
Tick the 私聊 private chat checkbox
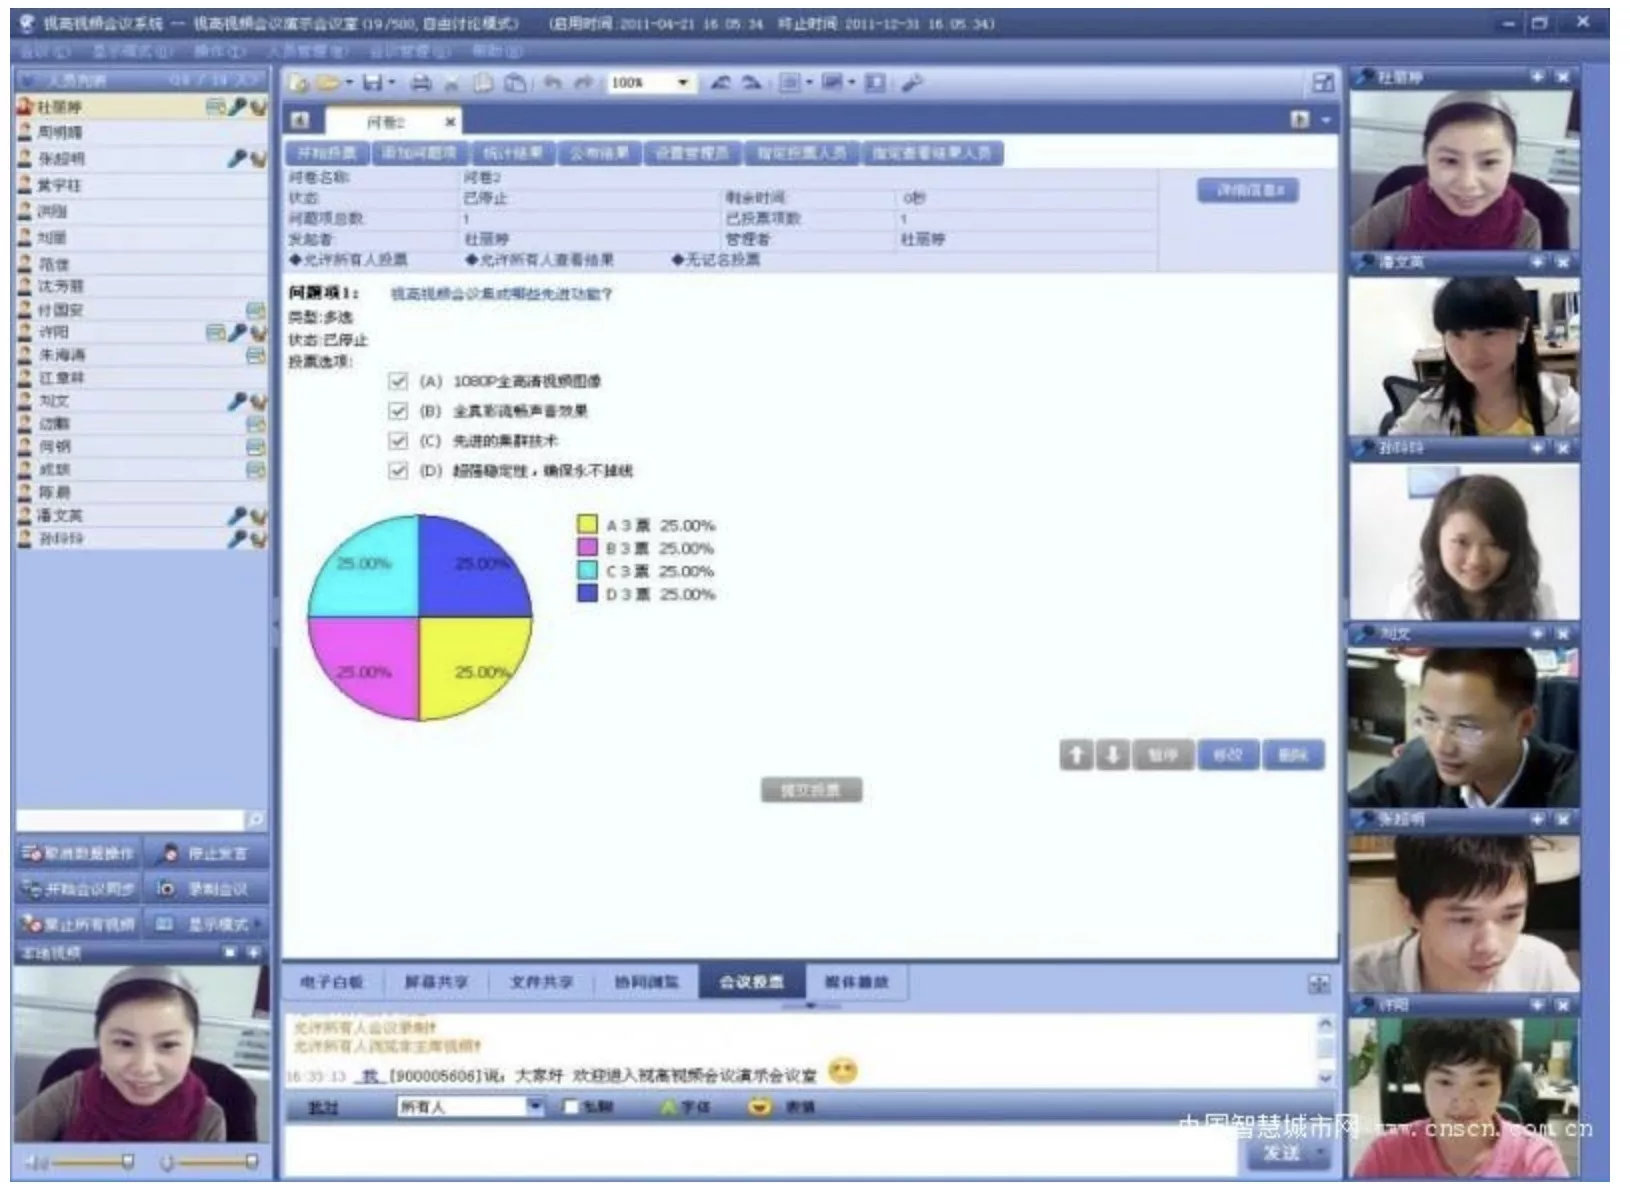coord(571,1107)
